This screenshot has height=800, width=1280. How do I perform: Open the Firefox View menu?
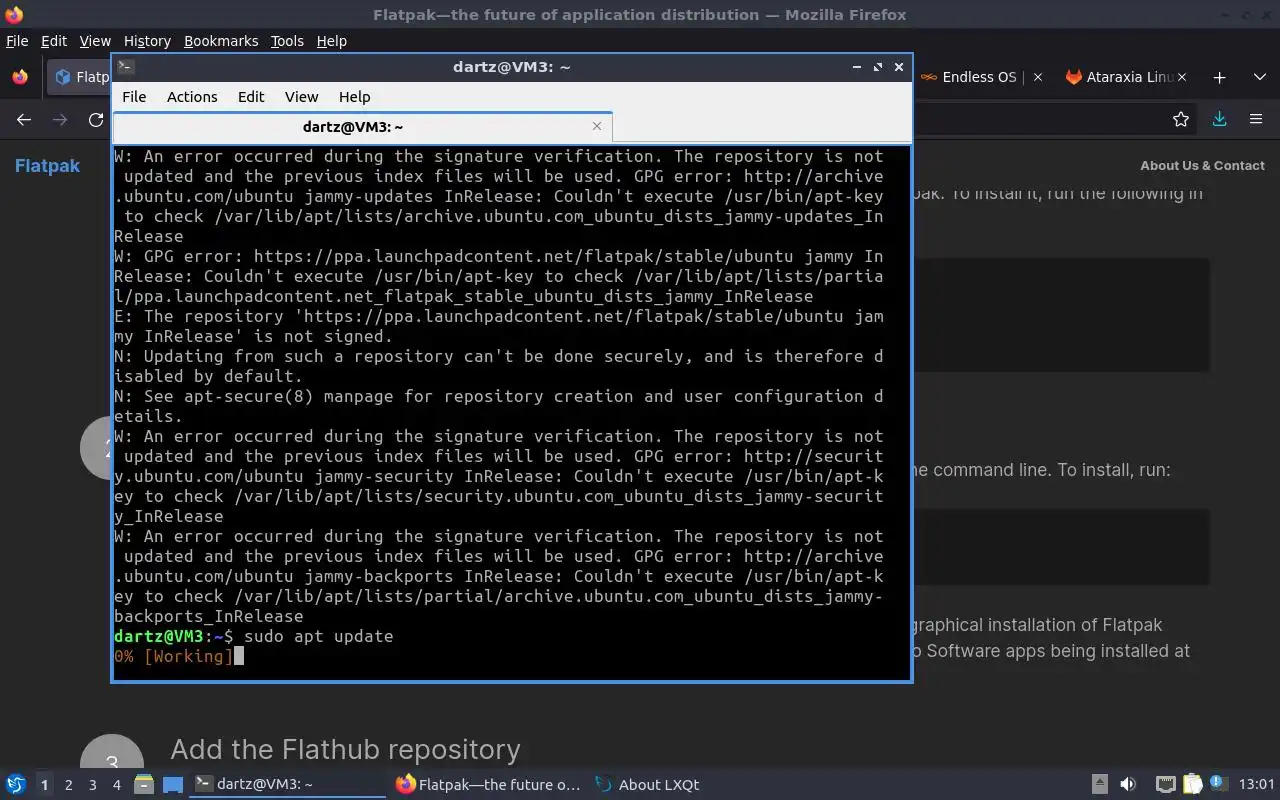95,41
